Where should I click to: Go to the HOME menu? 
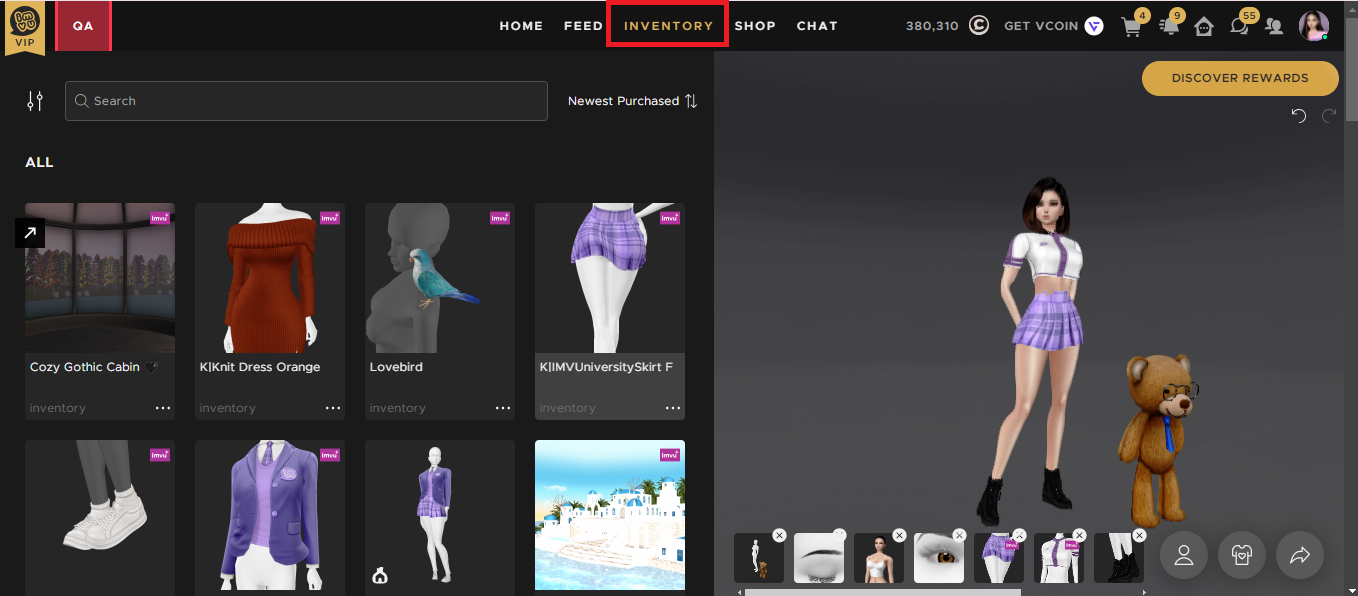521,26
